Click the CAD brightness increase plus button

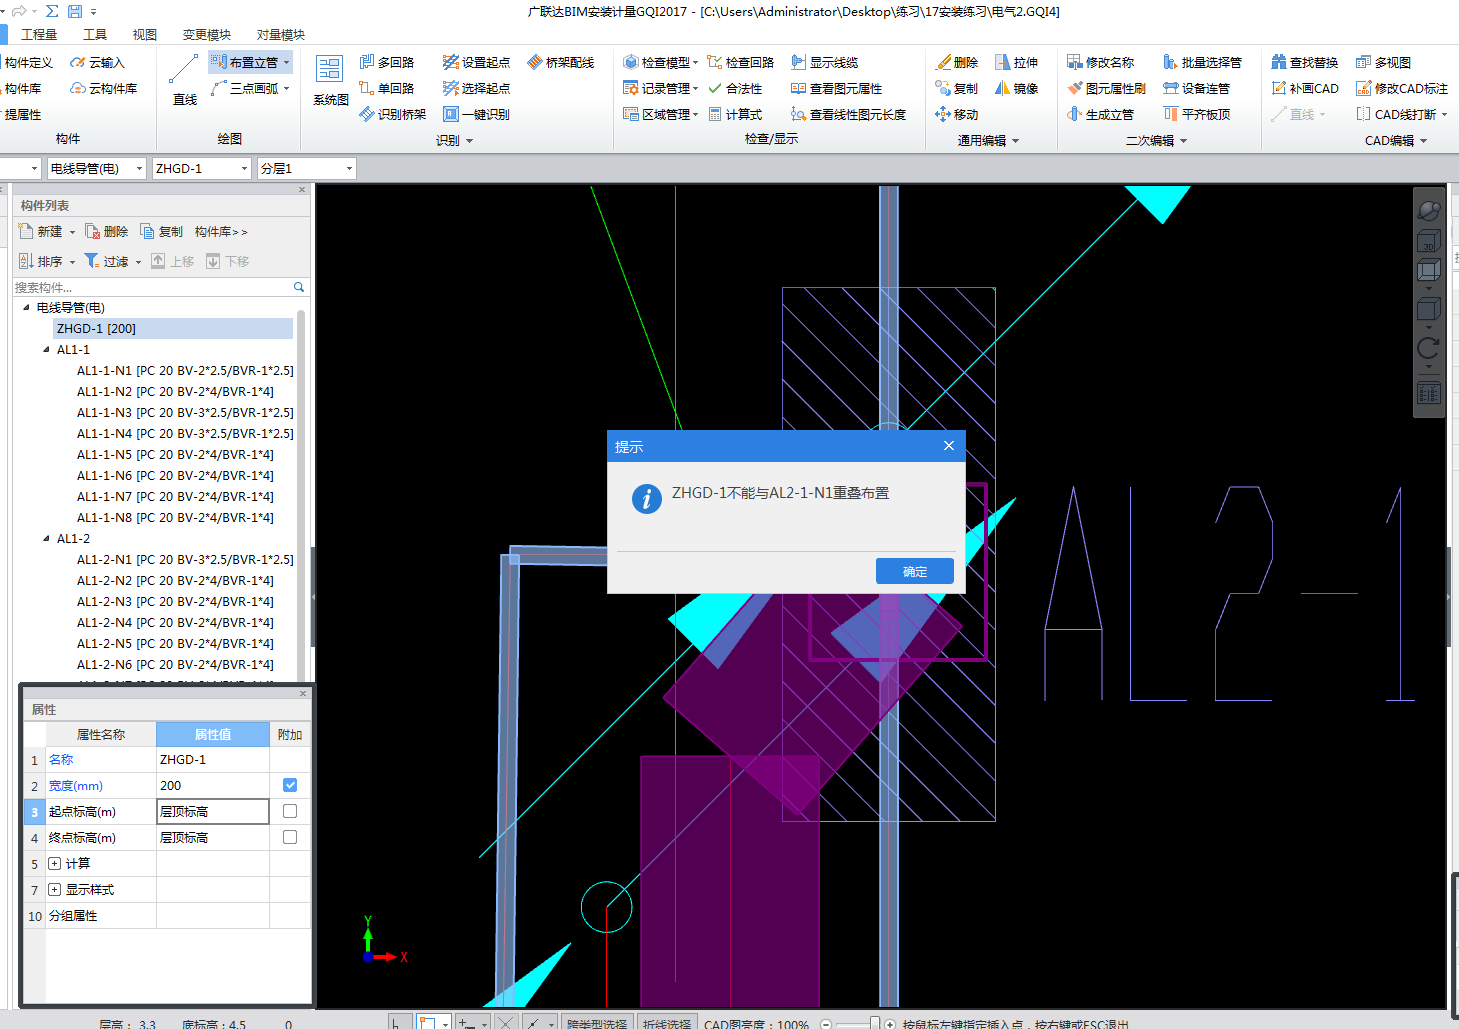890,1024
